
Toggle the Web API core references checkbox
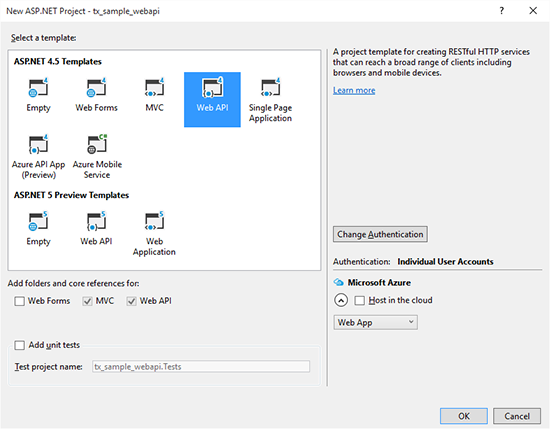(132, 301)
